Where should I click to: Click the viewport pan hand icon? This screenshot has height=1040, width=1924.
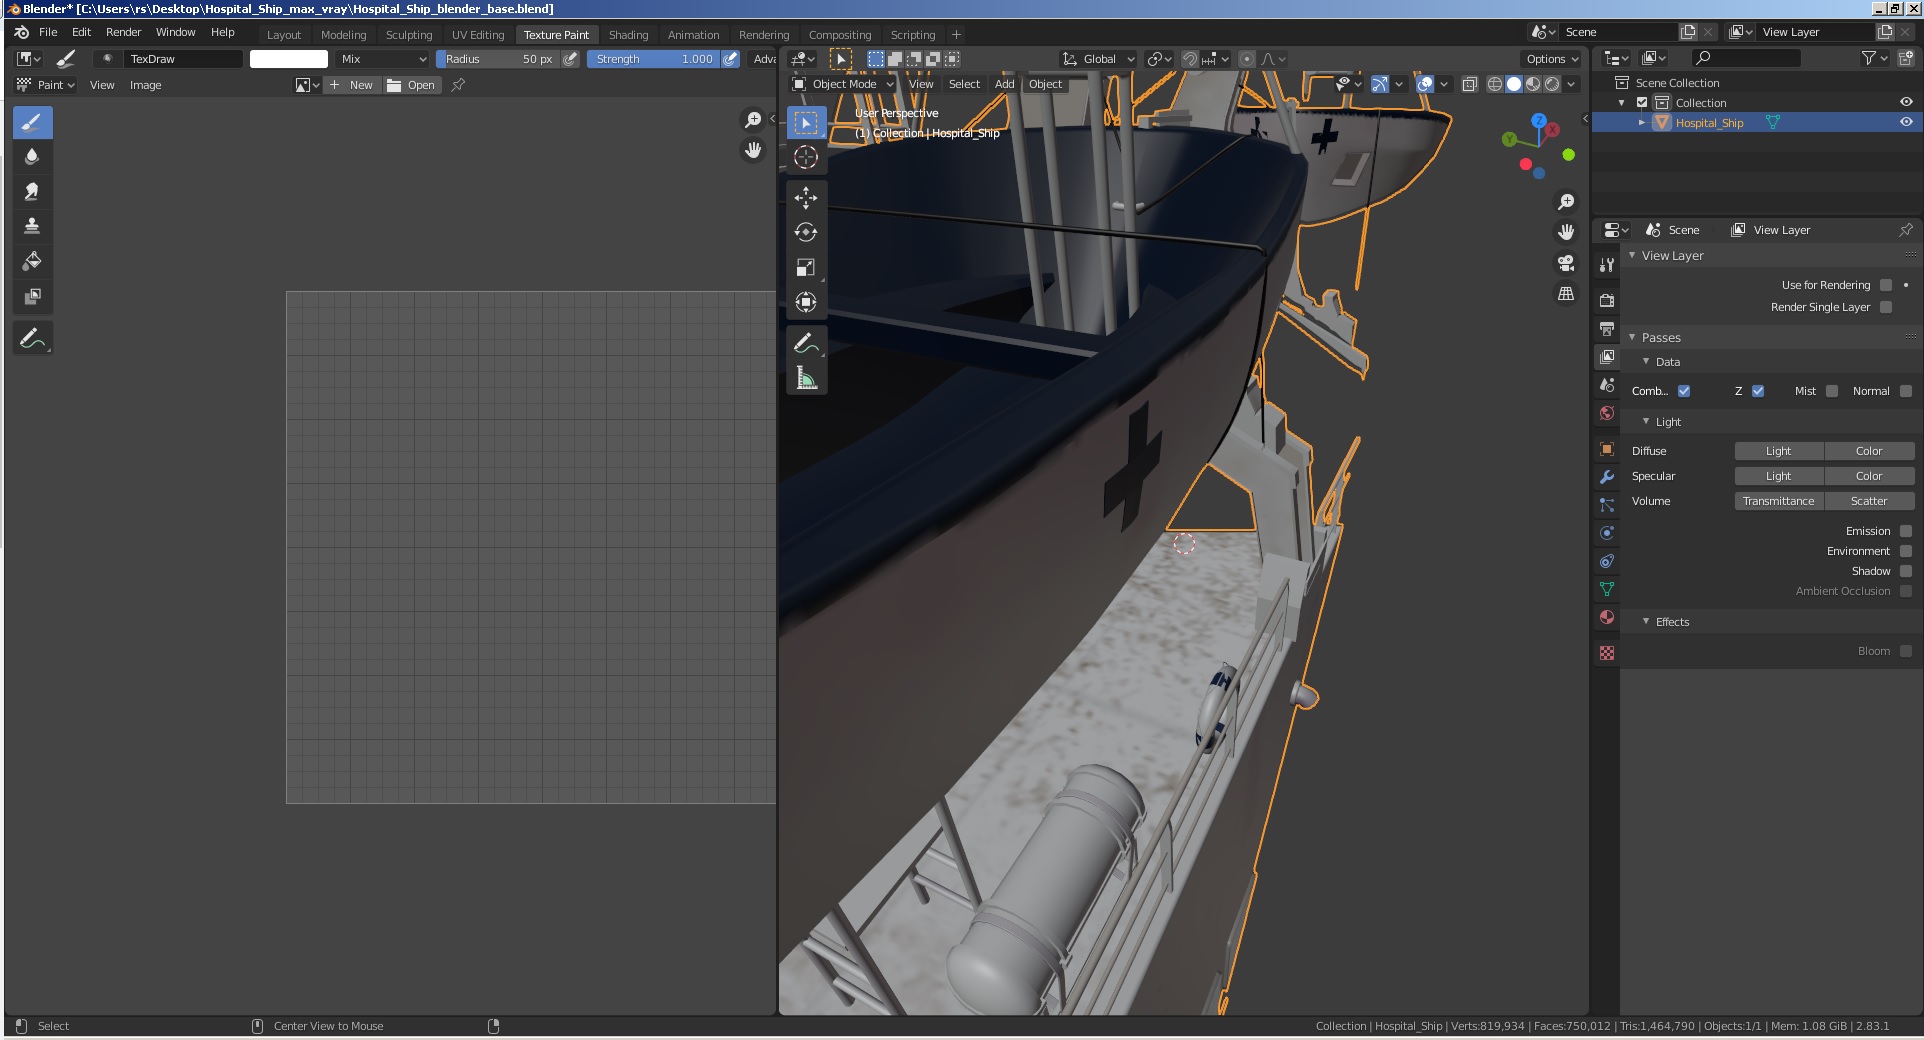(x=1566, y=232)
